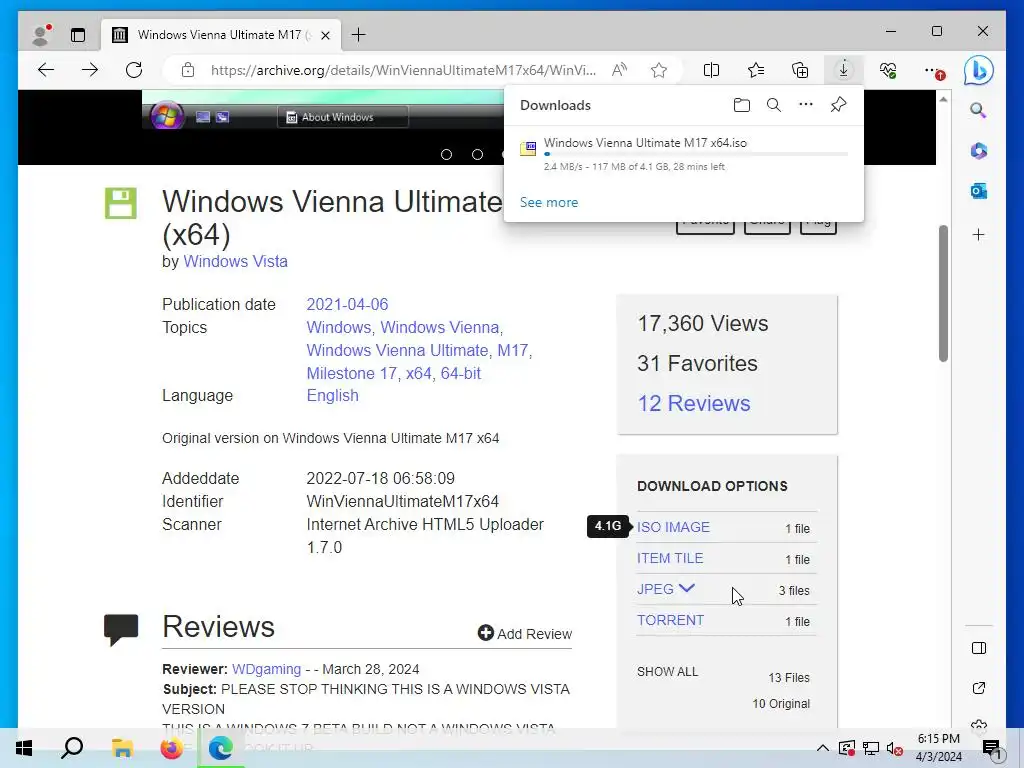Go back to the previous page
The width and height of the screenshot is (1024, 768).
point(46,70)
